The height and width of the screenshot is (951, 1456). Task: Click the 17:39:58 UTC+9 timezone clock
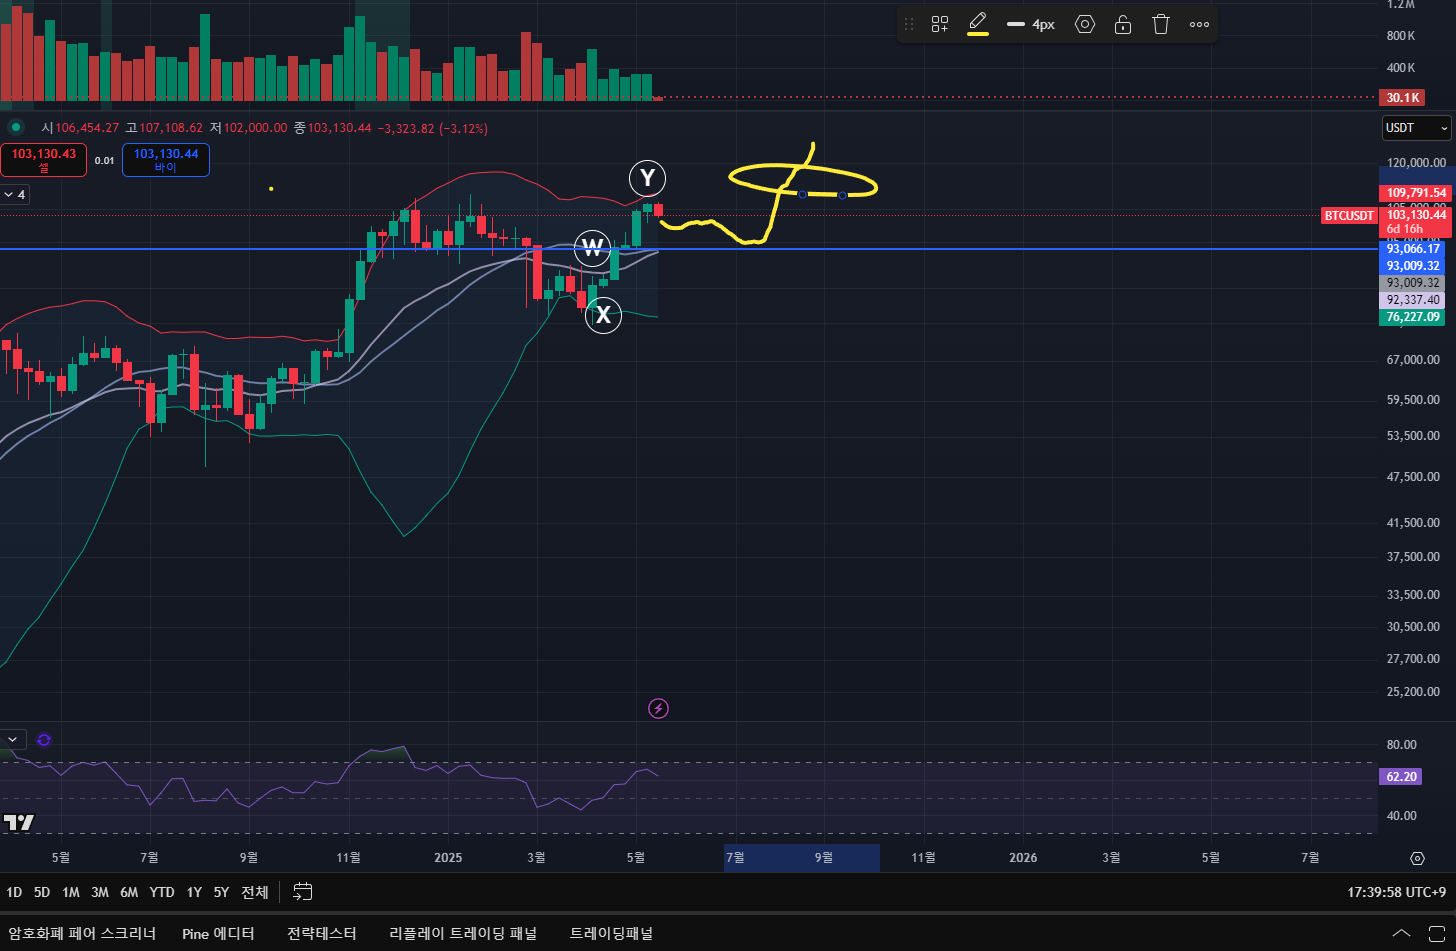(x=1396, y=892)
